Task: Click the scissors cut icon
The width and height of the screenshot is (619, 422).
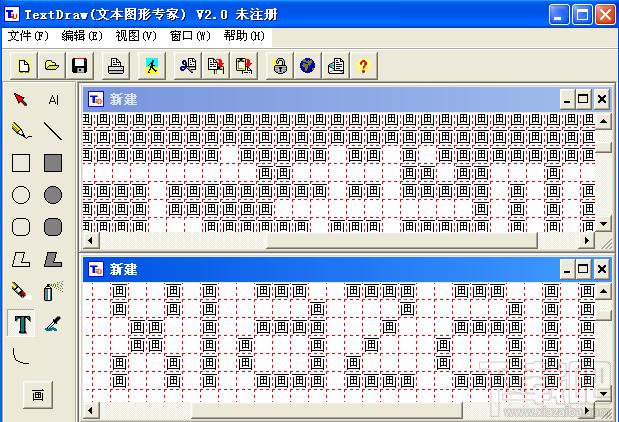Action: 188,66
